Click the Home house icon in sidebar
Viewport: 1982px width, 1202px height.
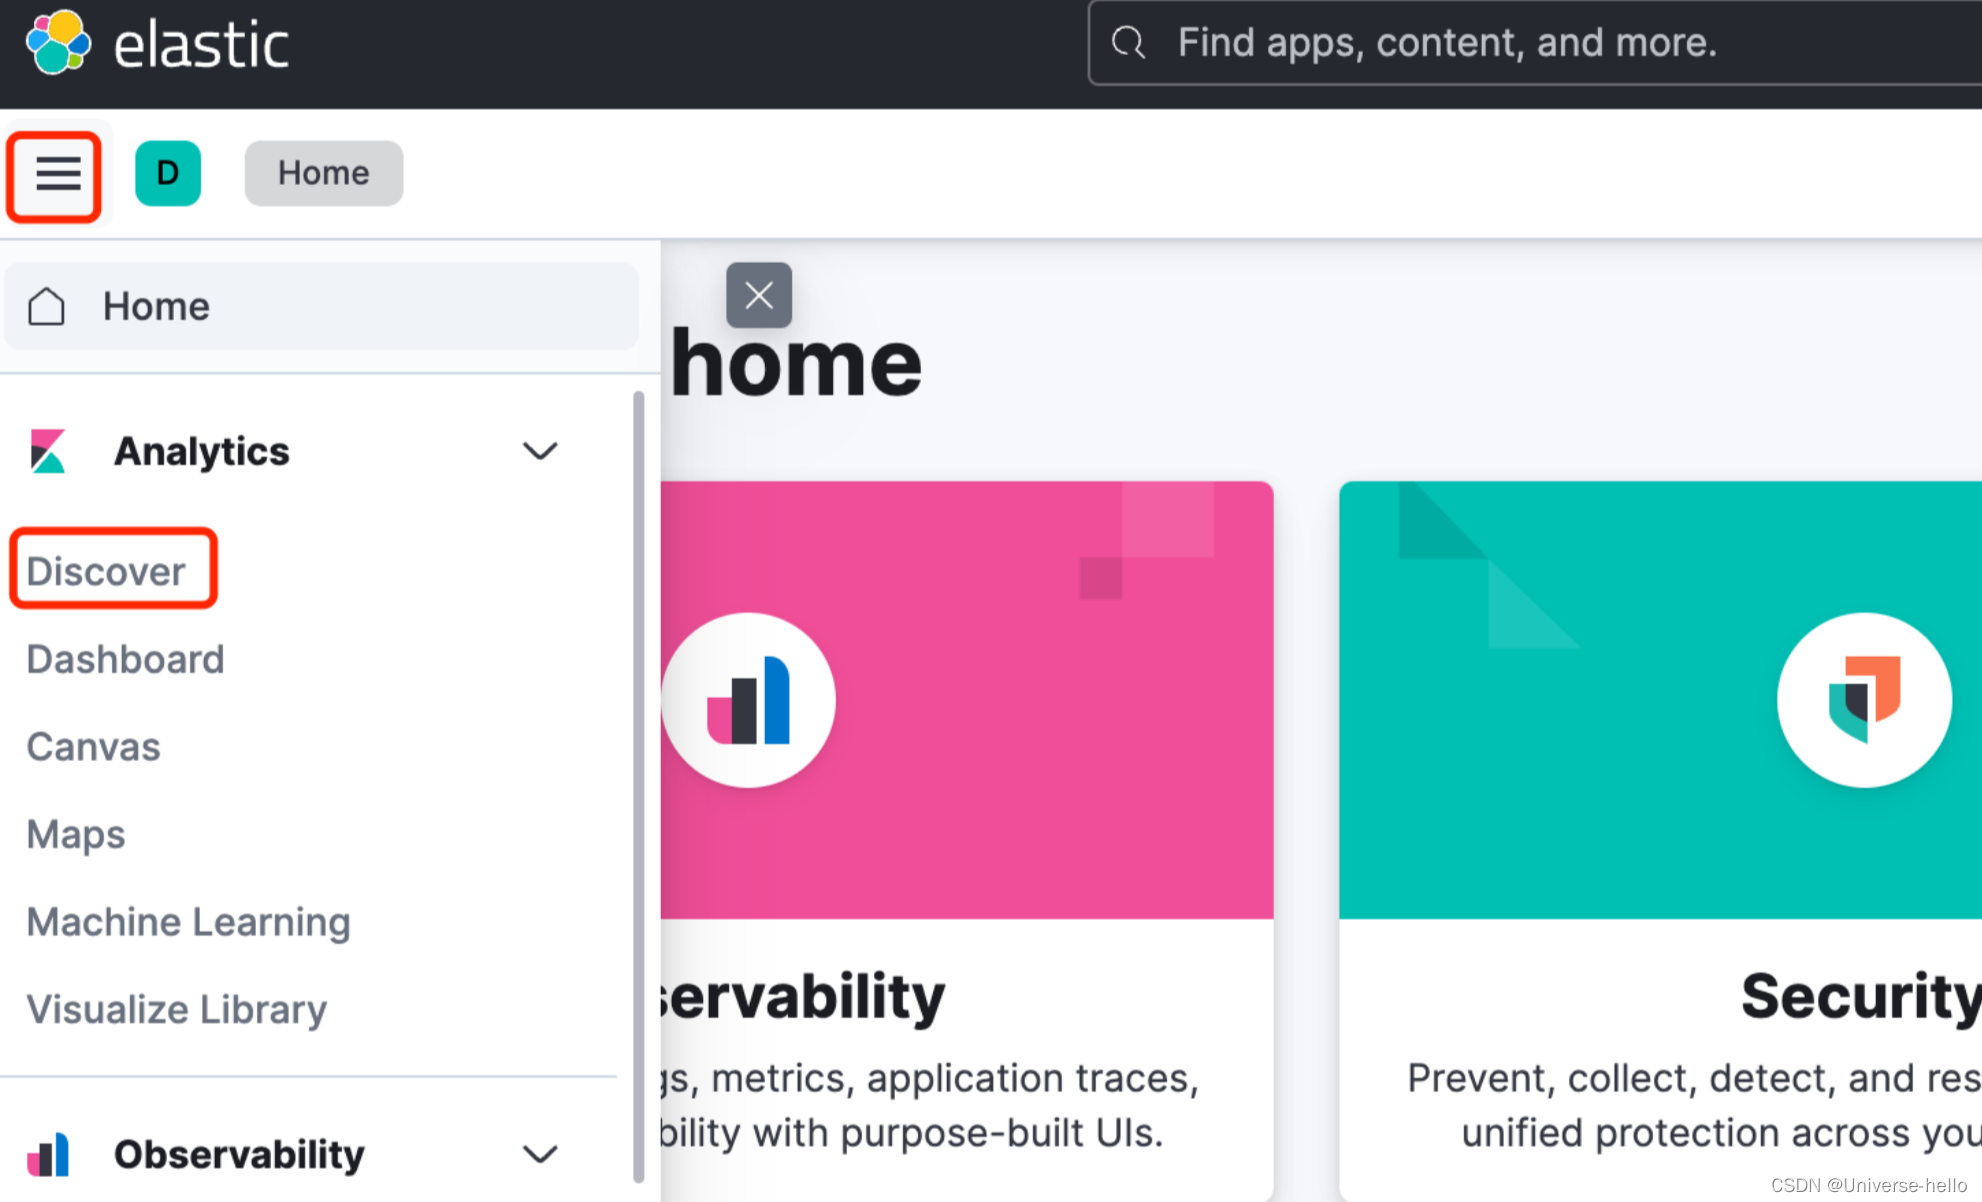(x=45, y=306)
